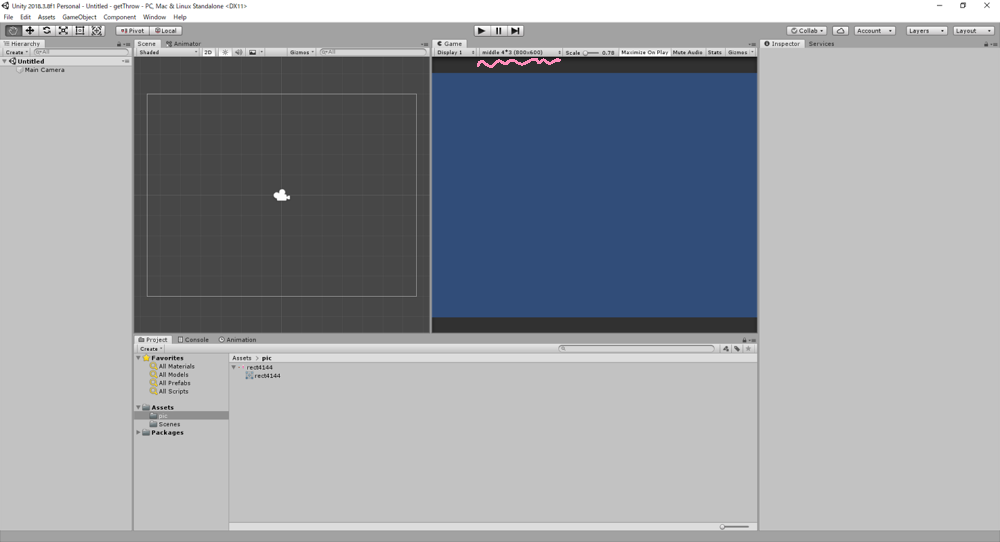Open the File menu
Screen dimensions: 1000x542
[x=8, y=17]
